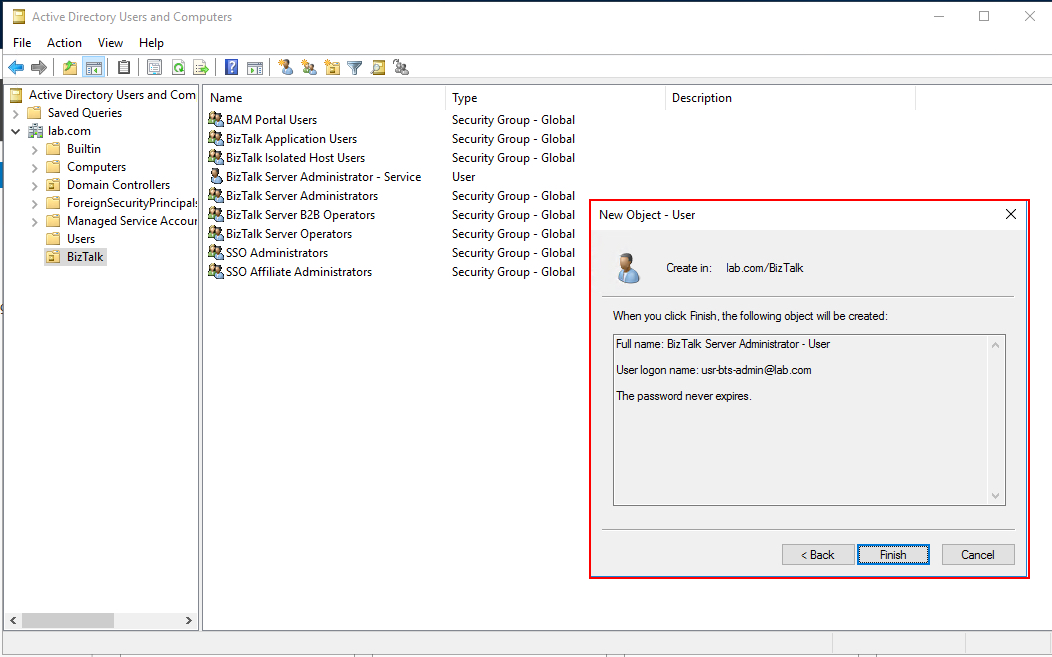Click the BAM Portal Users group icon
The height and width of the screenshot is (657, 1052).
coord(215,119)
